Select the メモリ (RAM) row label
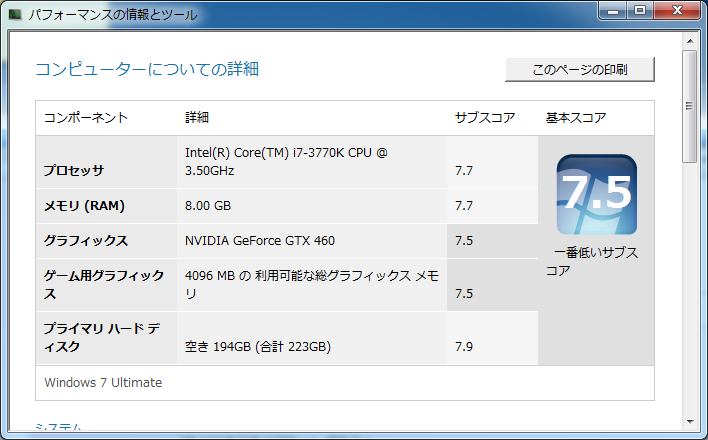Image resolution: width=708 pixels, height=440 pixels. 84,206
